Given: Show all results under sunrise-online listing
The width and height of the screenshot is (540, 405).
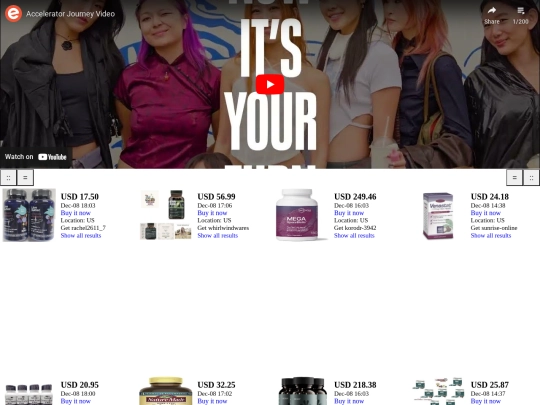Looking at the screenshot, I should pos(491,236).
